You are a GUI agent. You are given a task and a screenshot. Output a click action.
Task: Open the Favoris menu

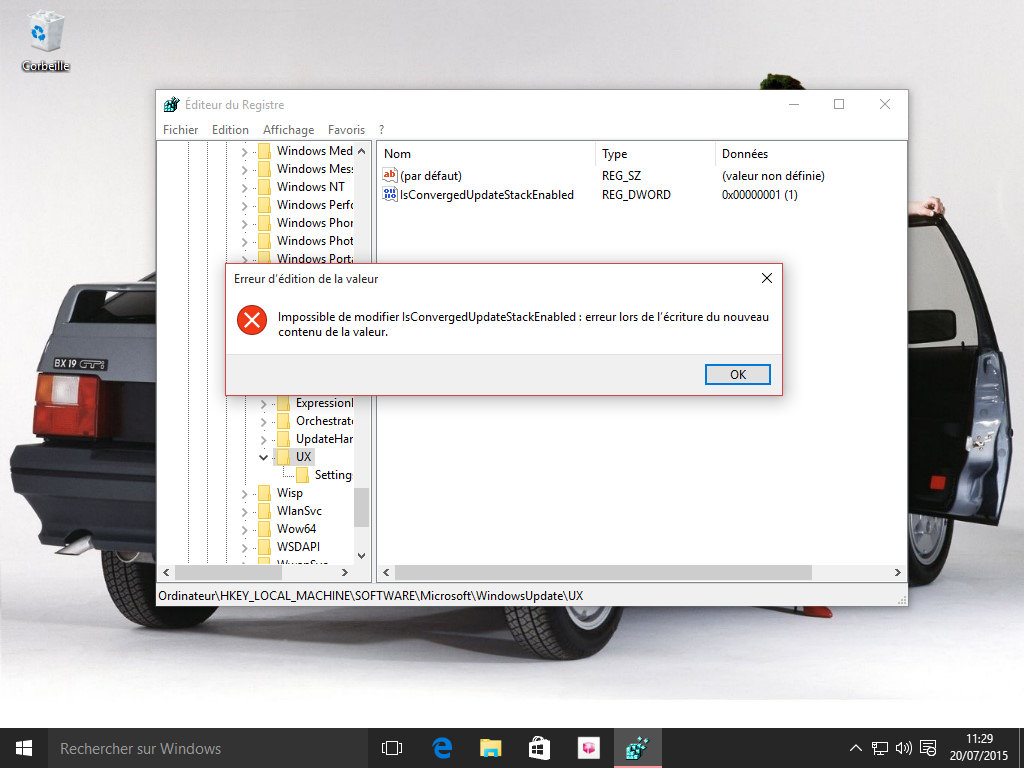click(346, 130)
